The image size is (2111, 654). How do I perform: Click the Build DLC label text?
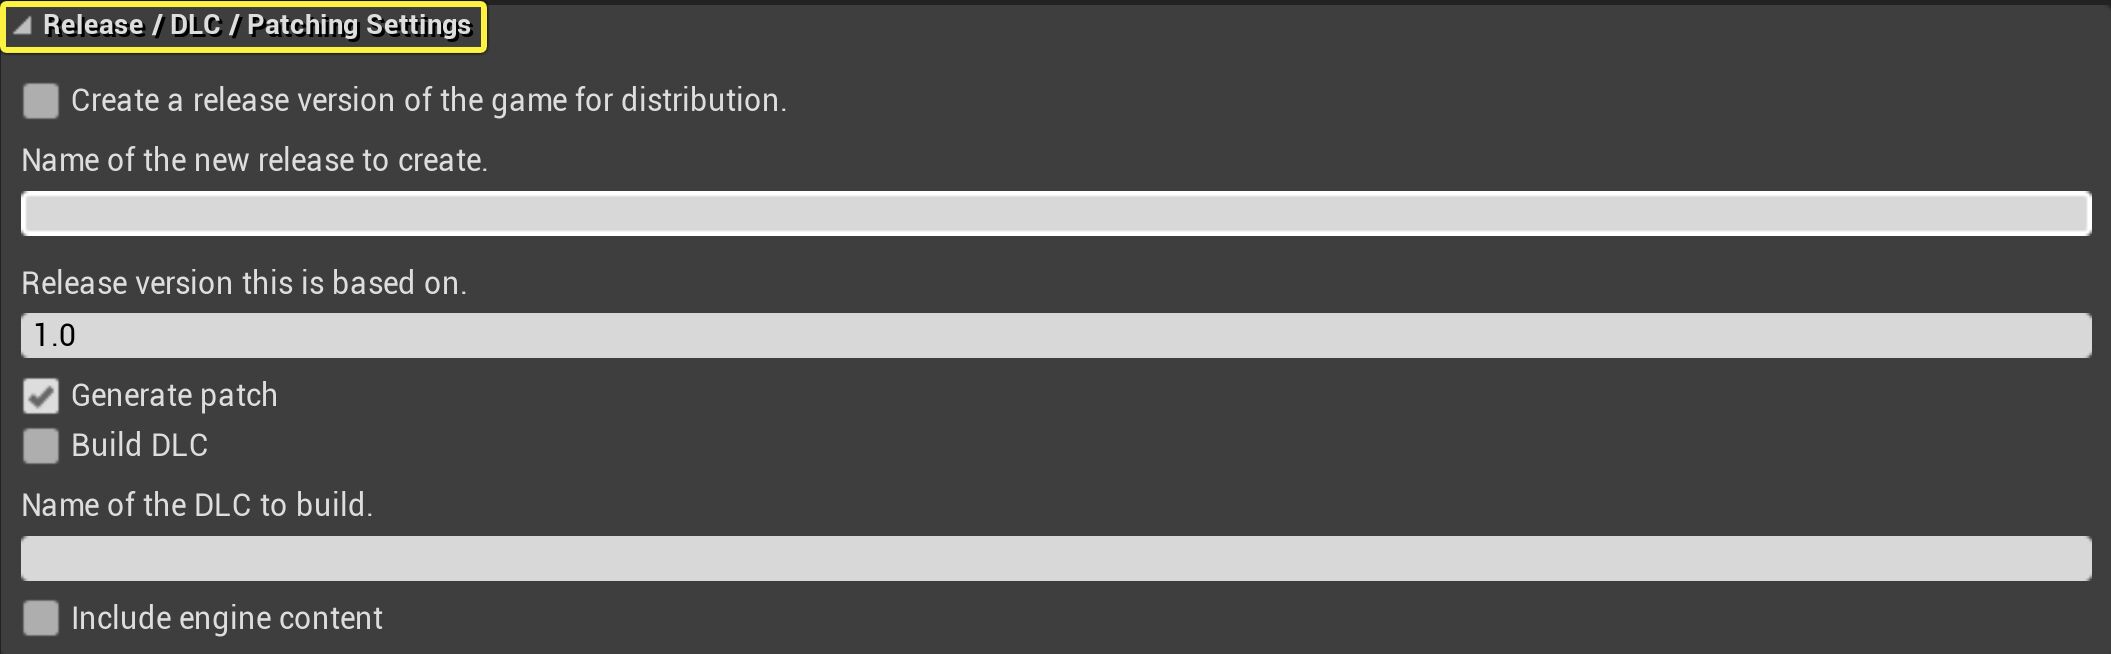pyautogui.click(x=140, y=446)
